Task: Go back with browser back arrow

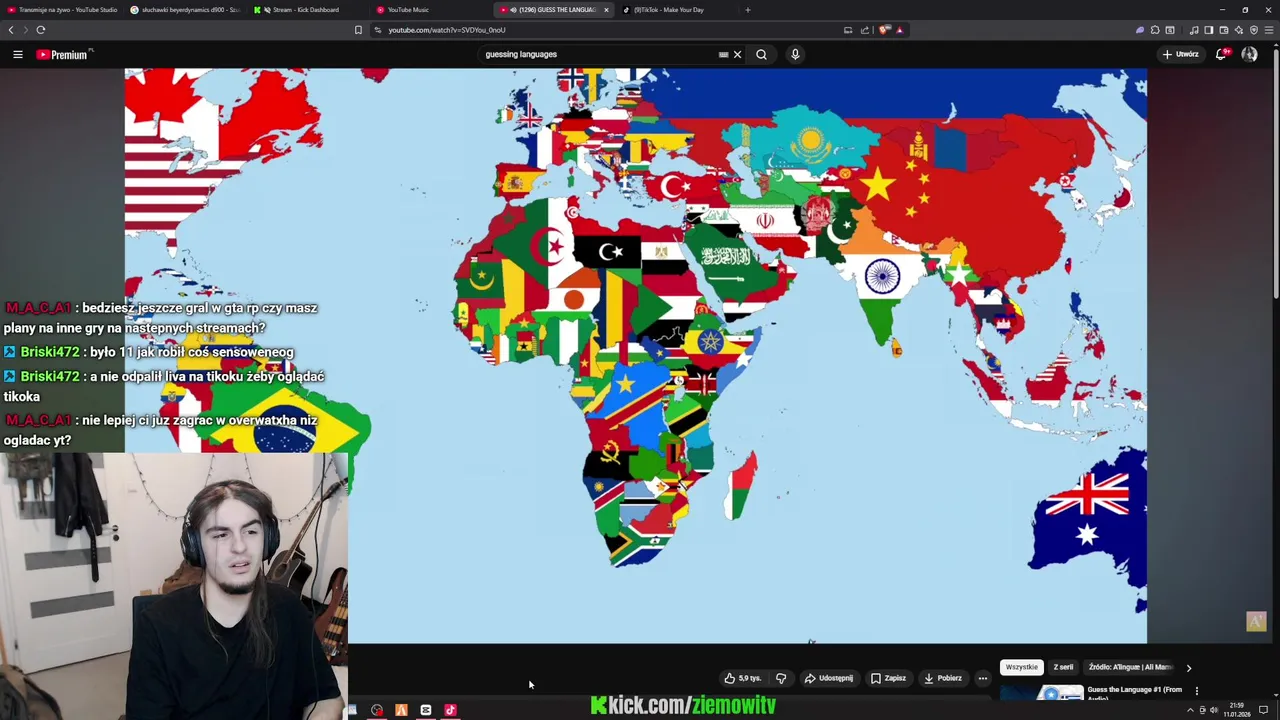Action: tap(11, 30)
